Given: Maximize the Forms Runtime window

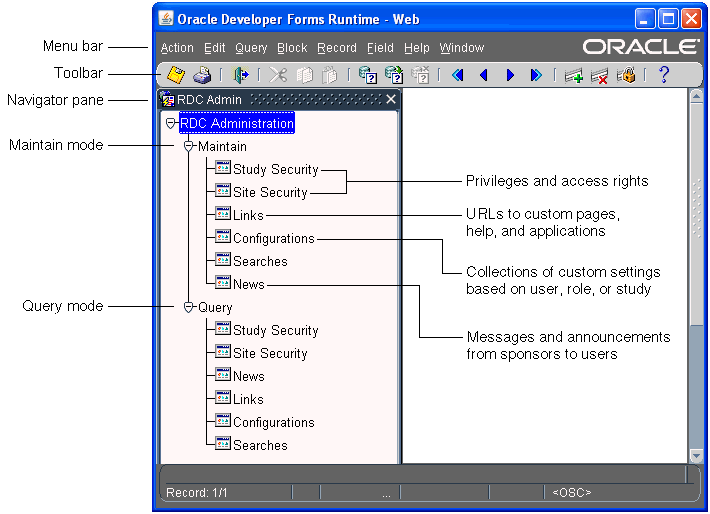Looking at the screenshot, I should [x=668, y=19].
